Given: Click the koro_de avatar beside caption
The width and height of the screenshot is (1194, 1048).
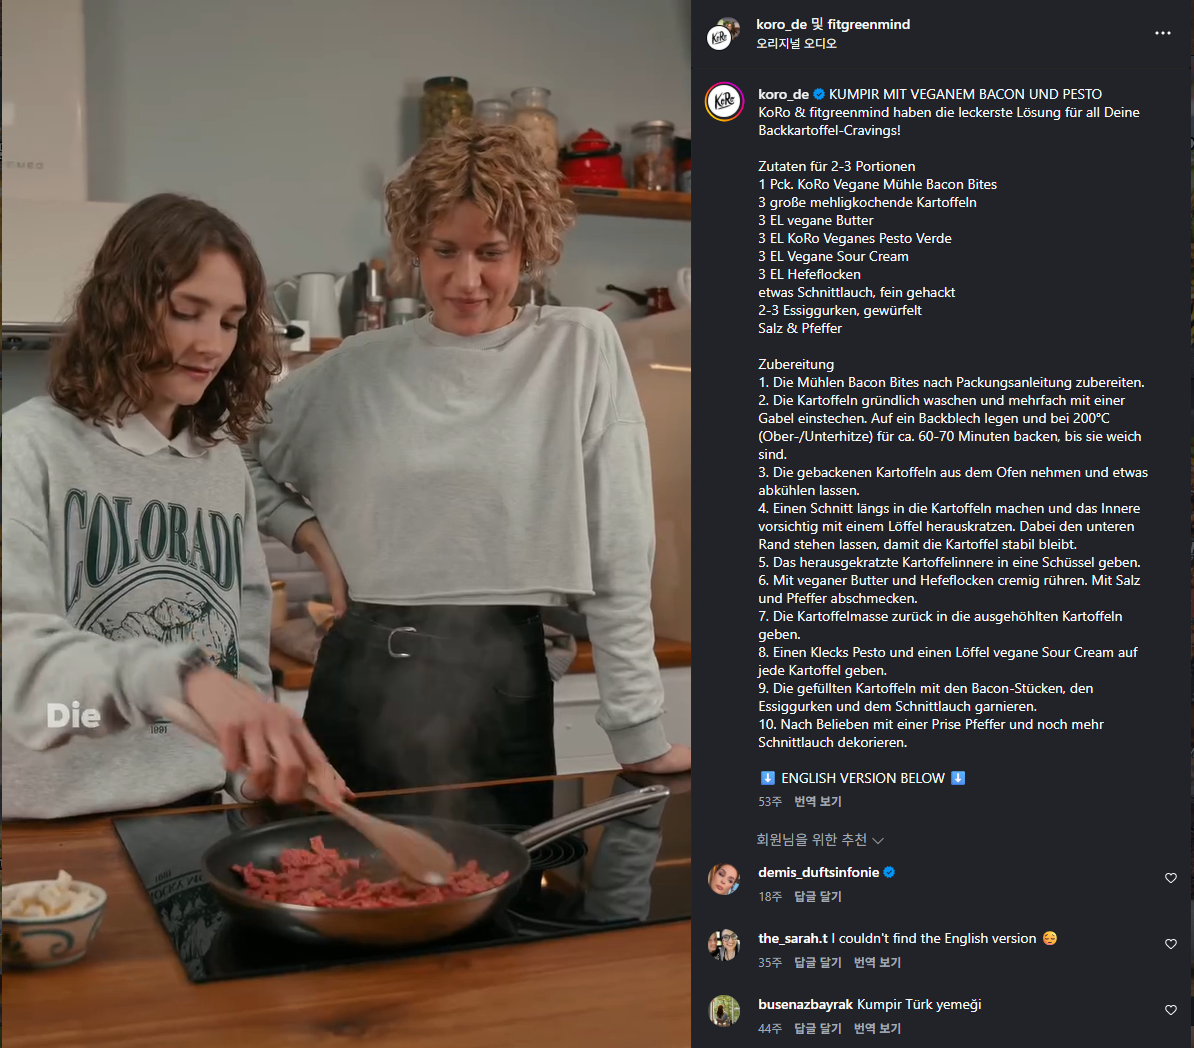Looking at the screenshot, I should pos(724,101).
